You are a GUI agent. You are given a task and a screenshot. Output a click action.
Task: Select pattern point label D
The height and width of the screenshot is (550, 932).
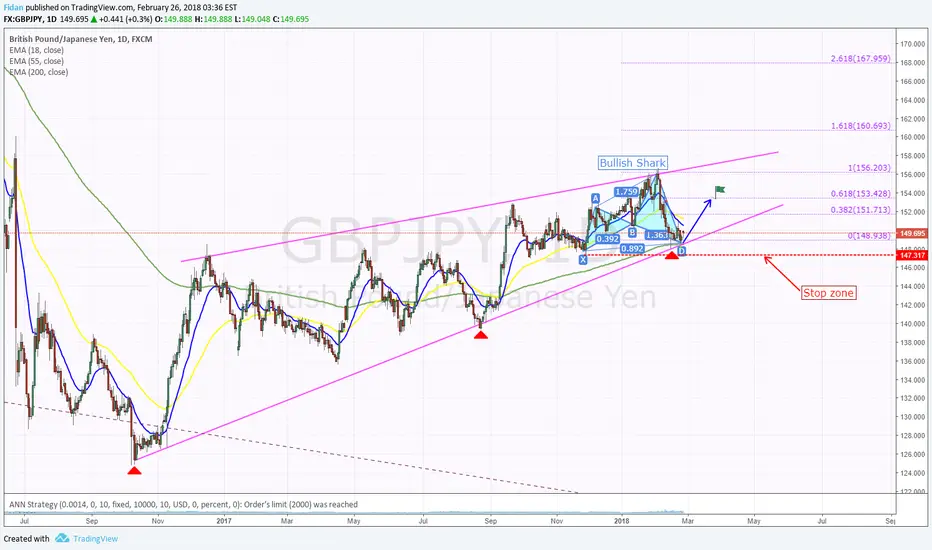(681, 251)
